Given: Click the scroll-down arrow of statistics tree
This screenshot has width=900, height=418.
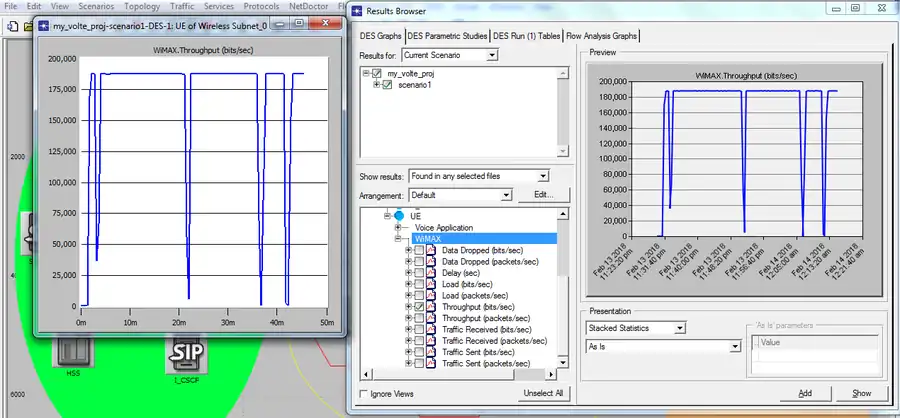Looking at the screenshot, I should [x=563, y=362].
